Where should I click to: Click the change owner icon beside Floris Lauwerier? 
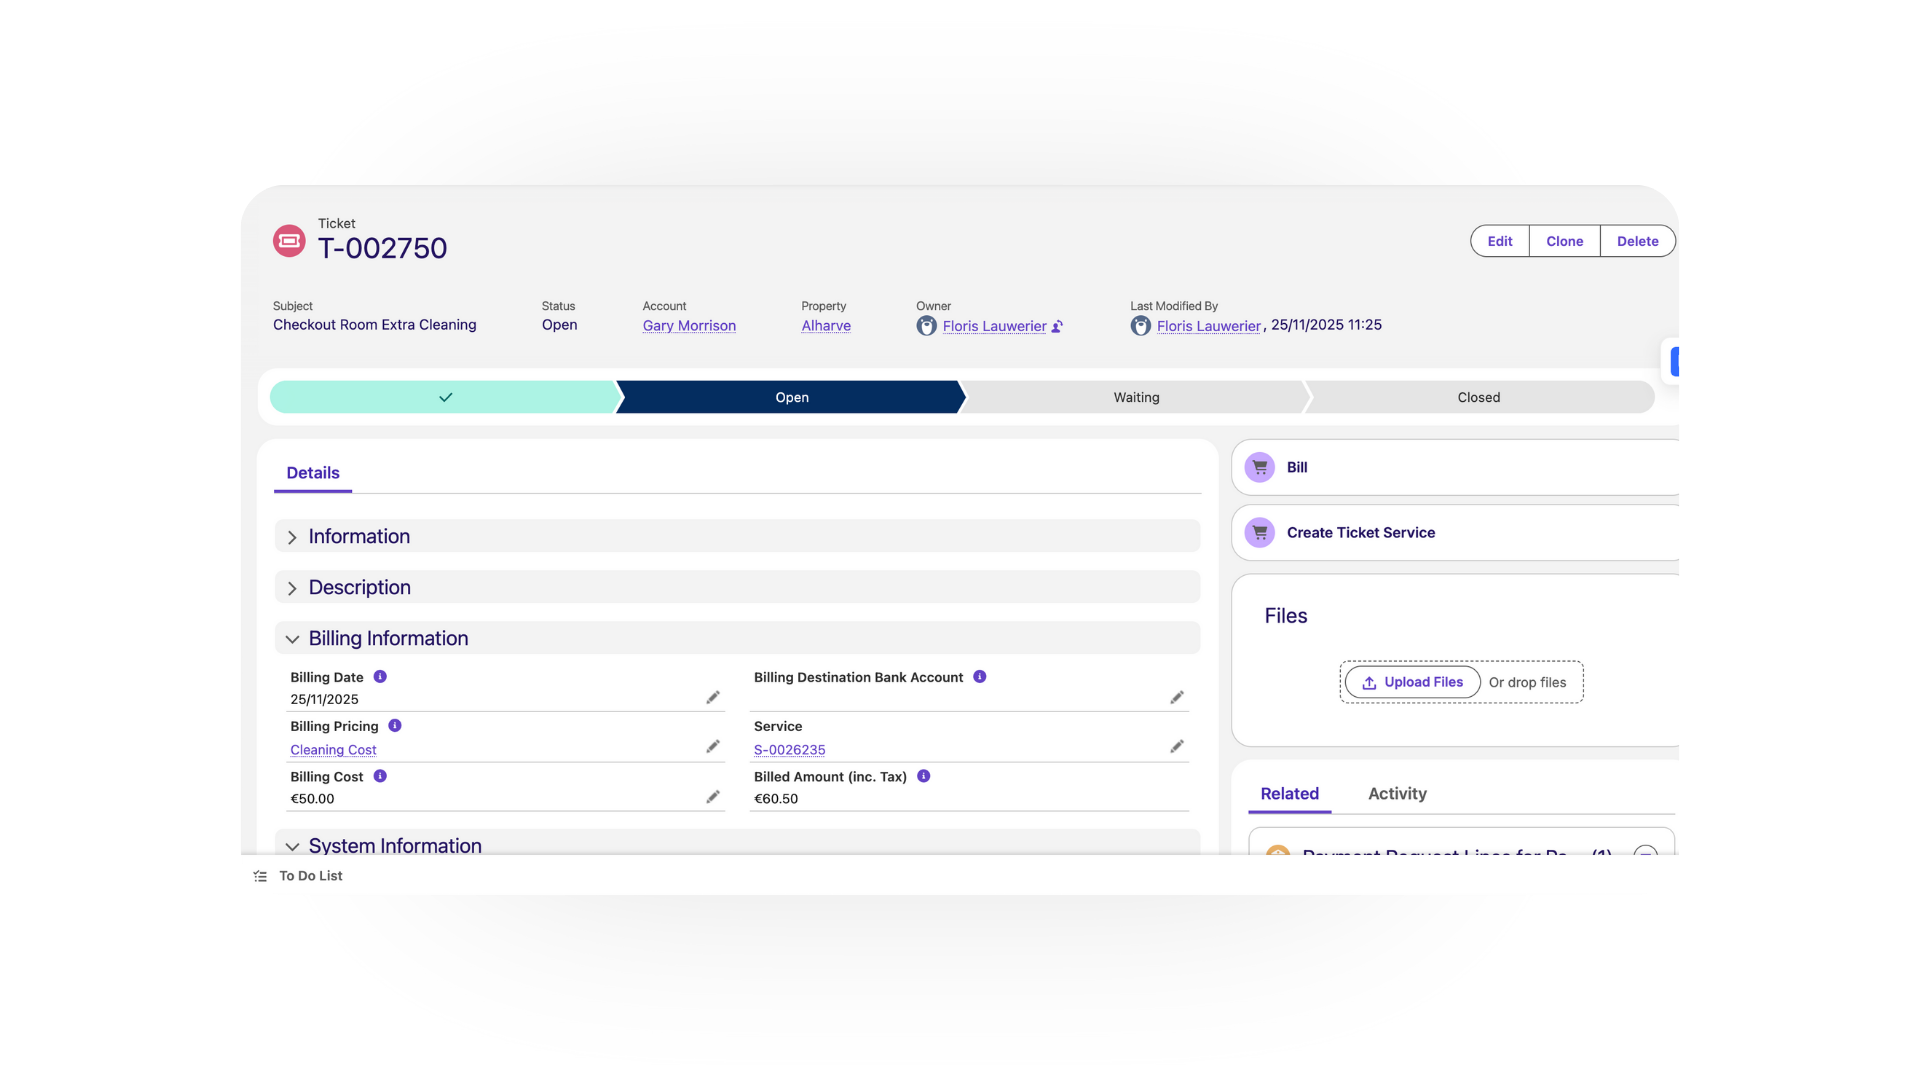[x=1058, y=326]
